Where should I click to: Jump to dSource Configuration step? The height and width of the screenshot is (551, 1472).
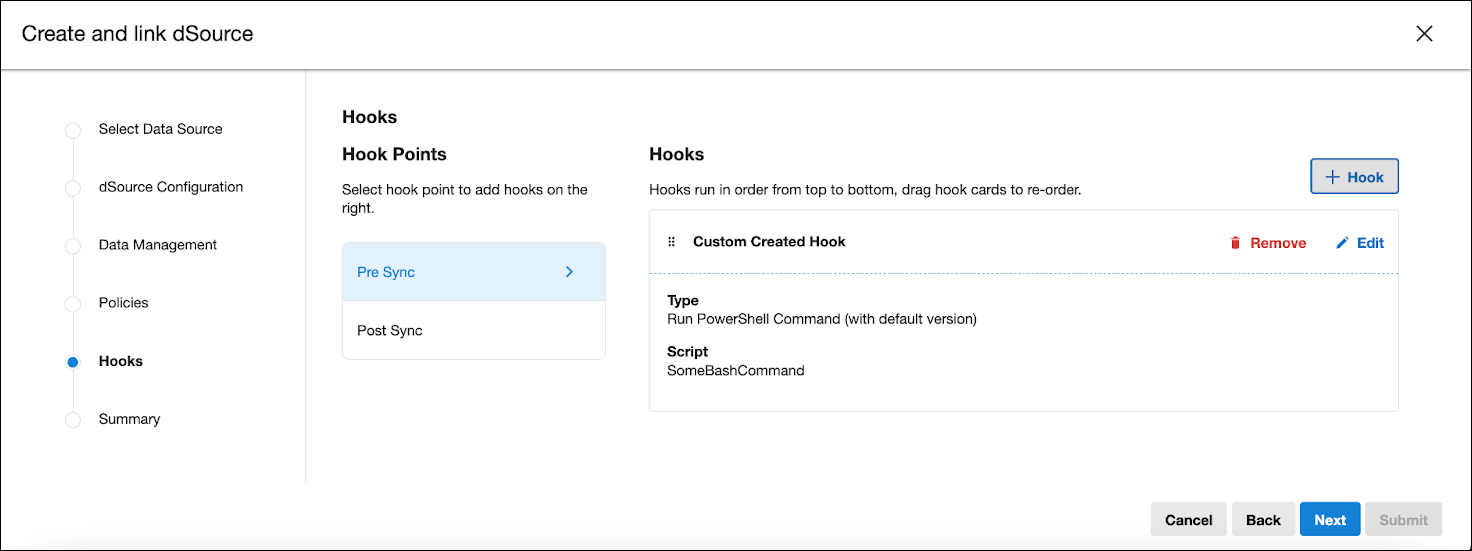[x=170, y=187]
